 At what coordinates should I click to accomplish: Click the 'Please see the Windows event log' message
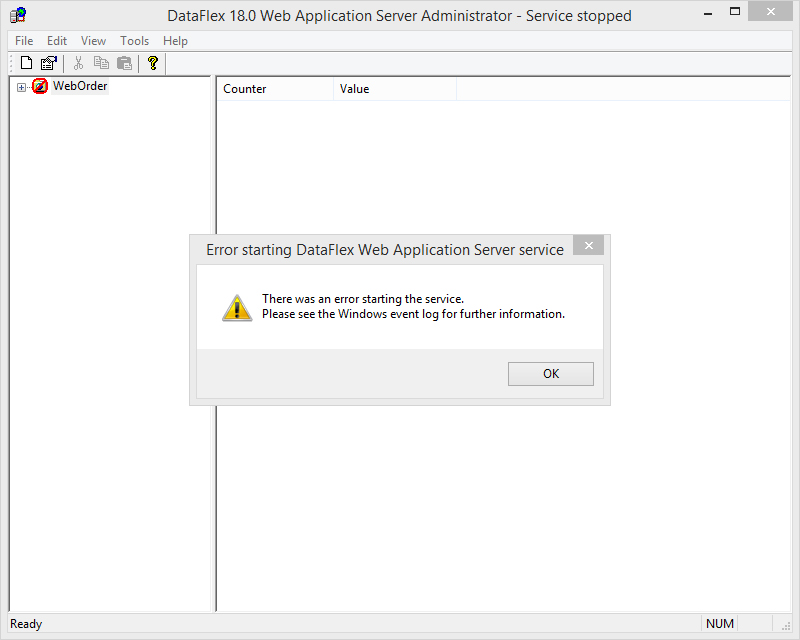point(413,314)
